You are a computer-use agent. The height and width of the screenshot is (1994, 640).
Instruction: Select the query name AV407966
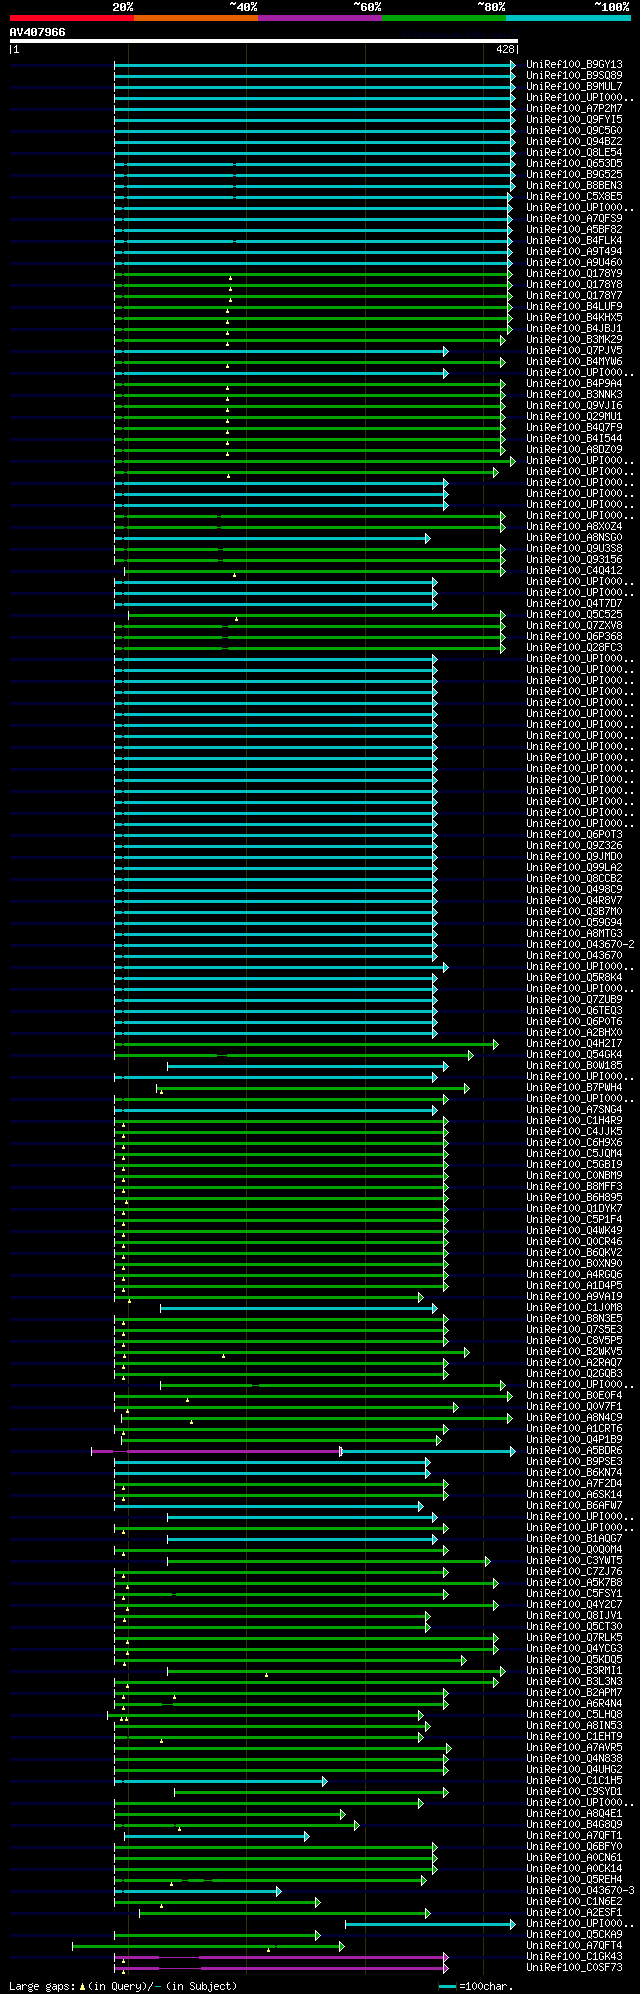(x=38, y=32)
